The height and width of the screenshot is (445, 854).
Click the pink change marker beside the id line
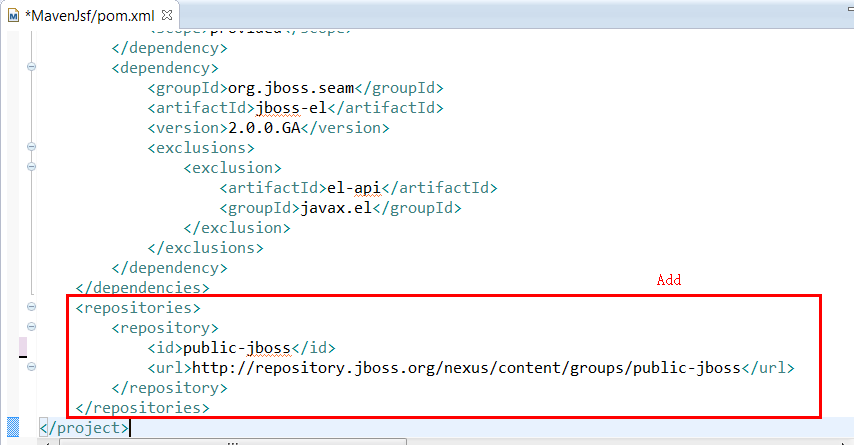coord(23,348)
